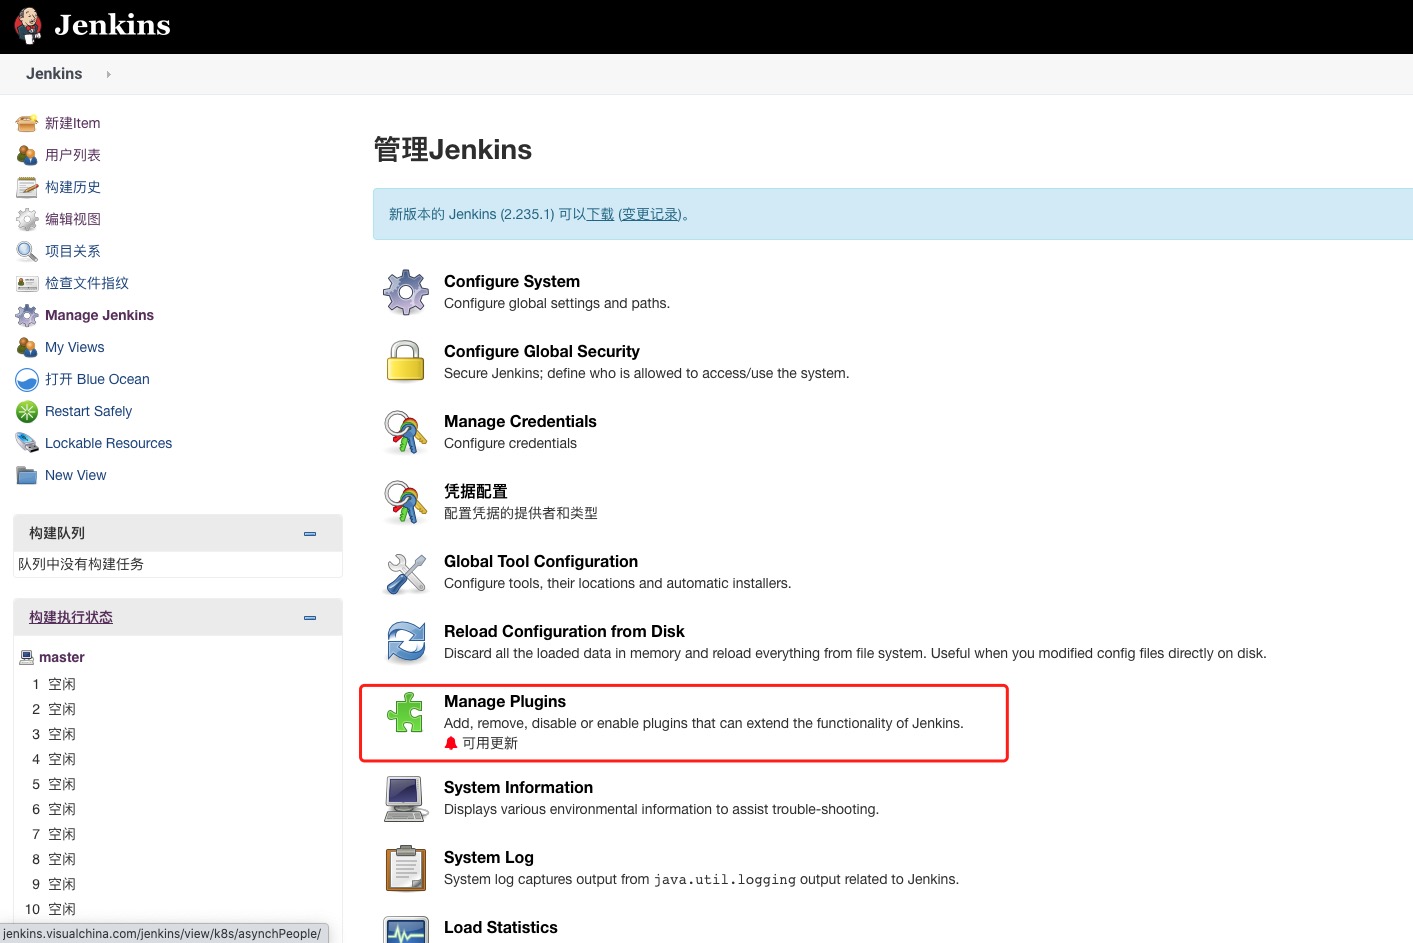Click the Jenkins breadcrumb link
This screenshot has width=1413, height=943.
tap(54, 74)
